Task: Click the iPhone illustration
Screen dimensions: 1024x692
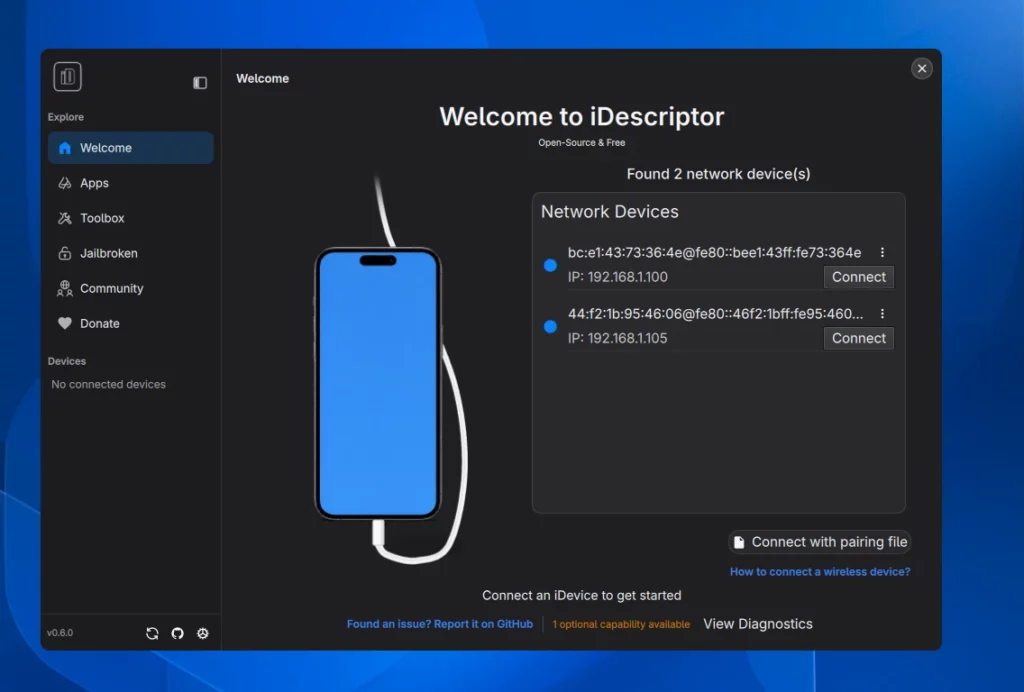Action: (377, 384)
